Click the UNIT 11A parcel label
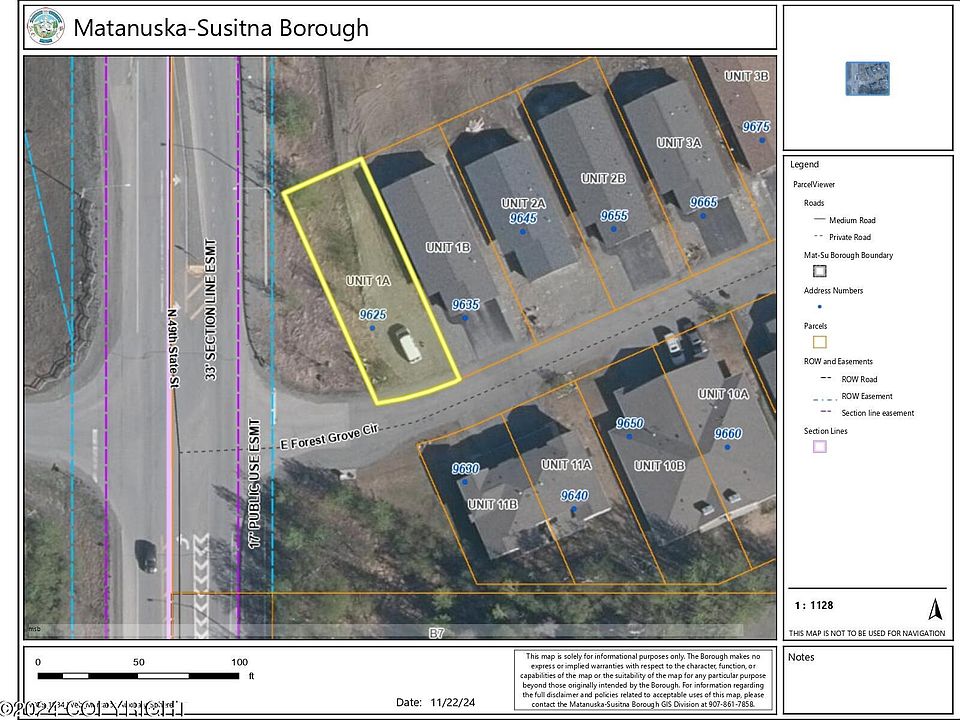This screenshot has height=720, width=960. click(566, 465)
